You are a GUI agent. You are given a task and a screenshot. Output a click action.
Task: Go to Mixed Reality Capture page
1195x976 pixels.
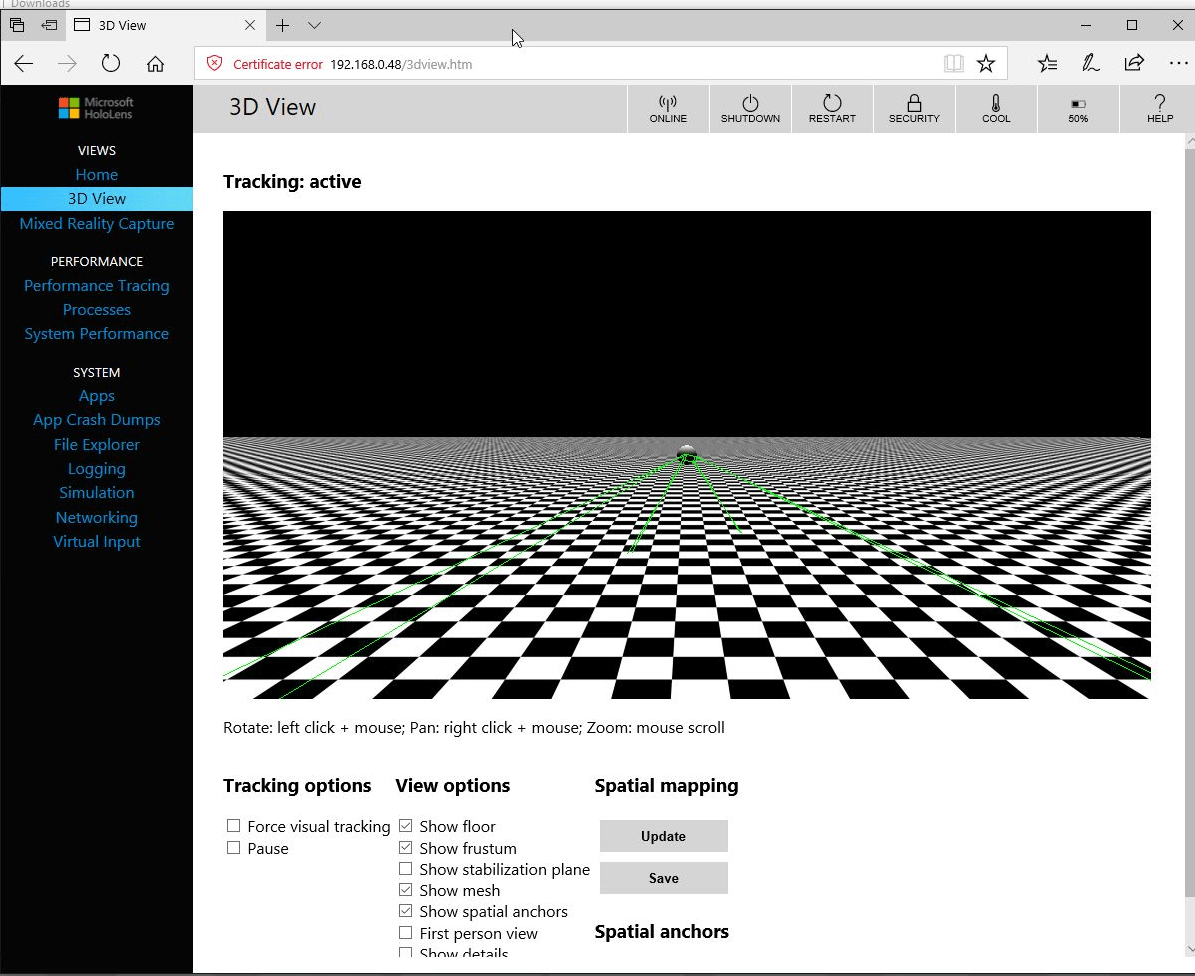[97, 224]
